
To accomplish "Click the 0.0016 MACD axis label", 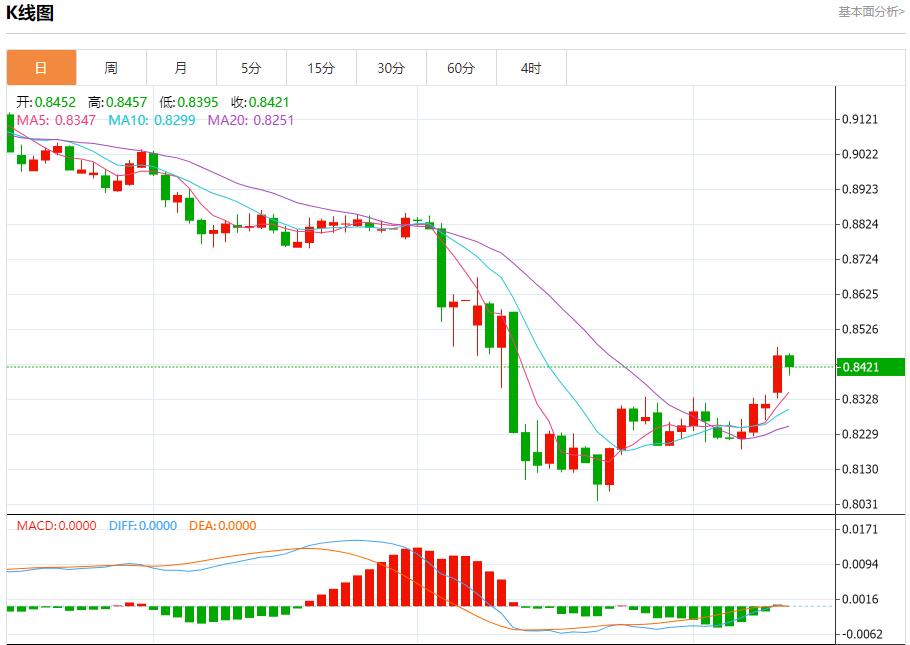I will pyautogui.click(x=860, y=600).
